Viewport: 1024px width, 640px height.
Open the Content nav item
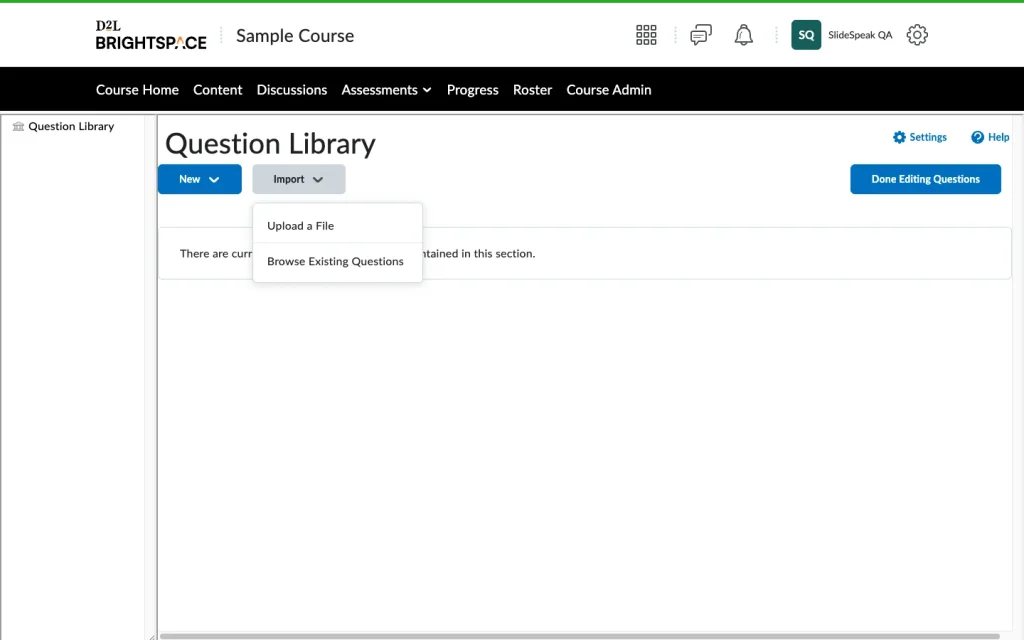coord(217,90)
